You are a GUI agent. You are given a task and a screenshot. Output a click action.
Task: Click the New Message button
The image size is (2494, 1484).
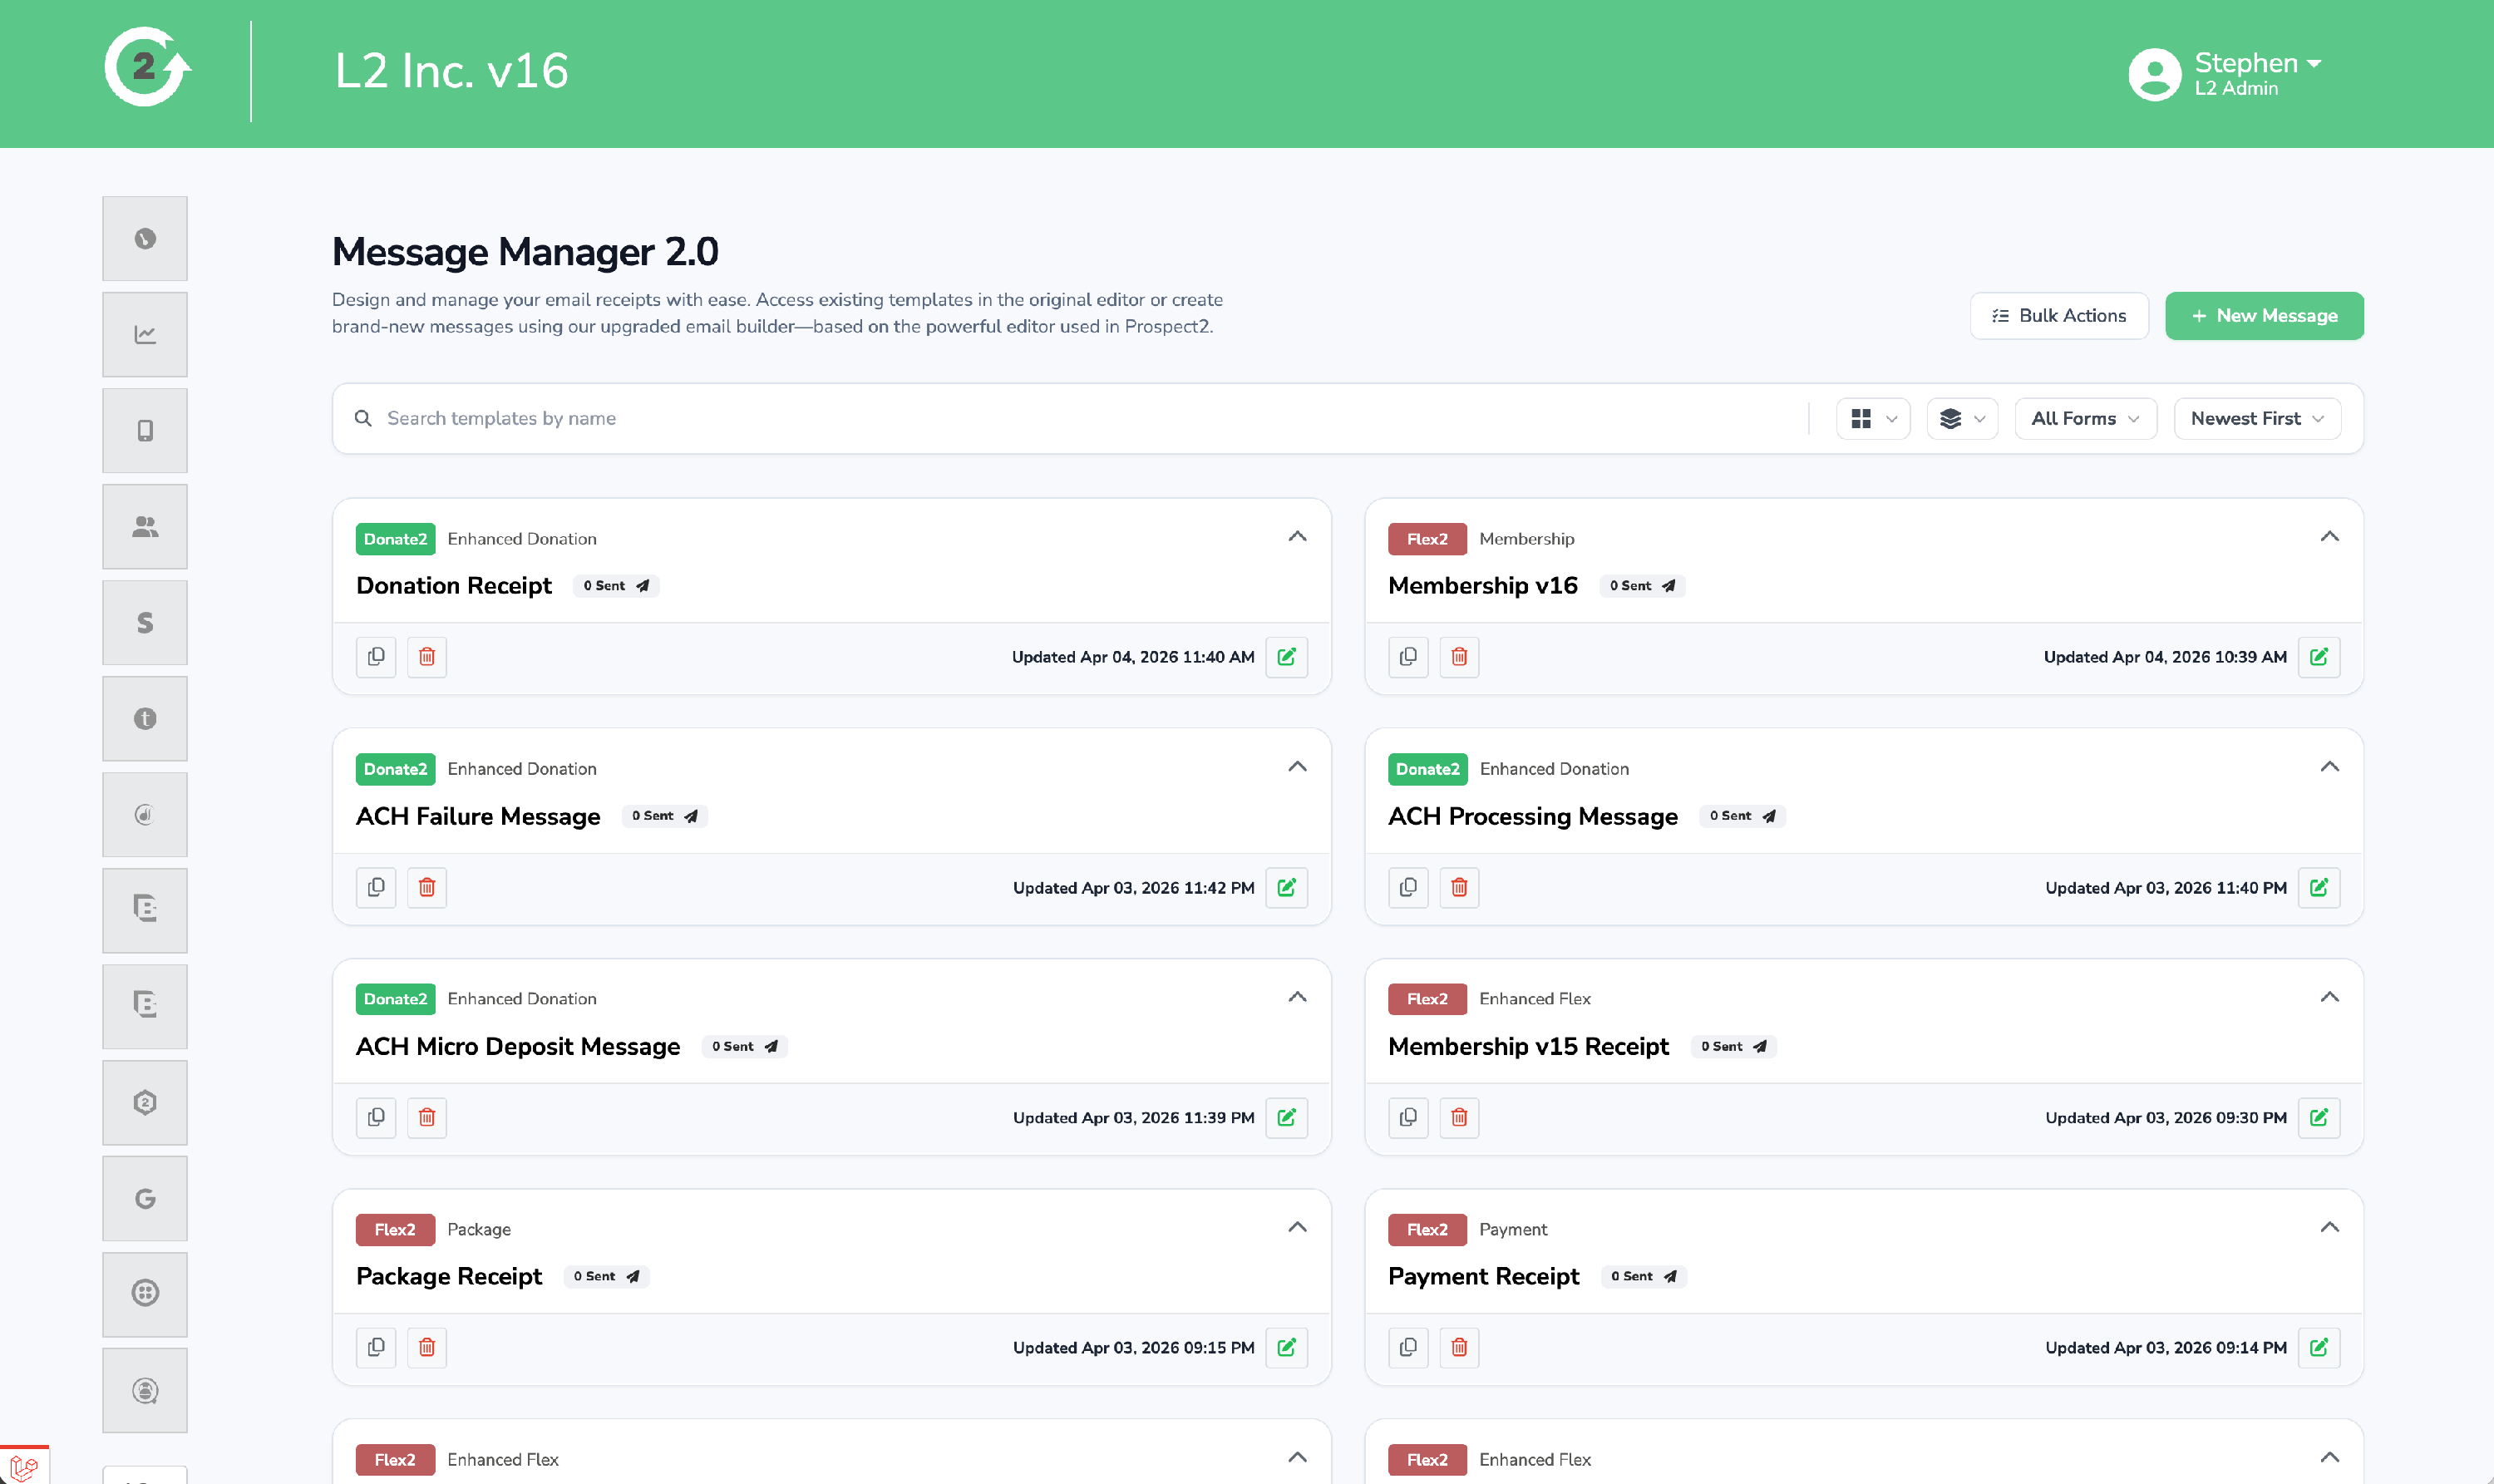click(2263, 316)
